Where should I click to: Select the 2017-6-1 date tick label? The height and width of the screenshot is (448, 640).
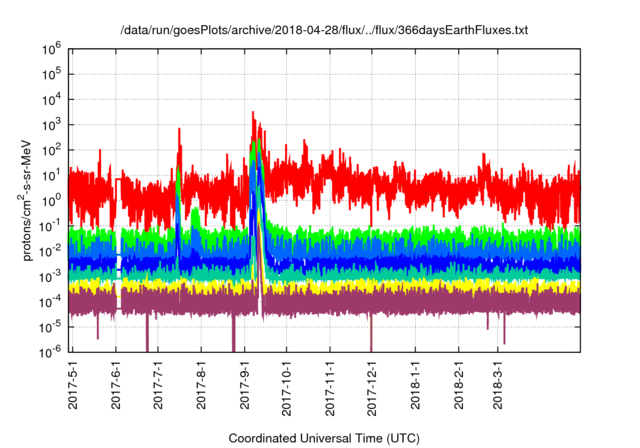[x=116, y=384]
